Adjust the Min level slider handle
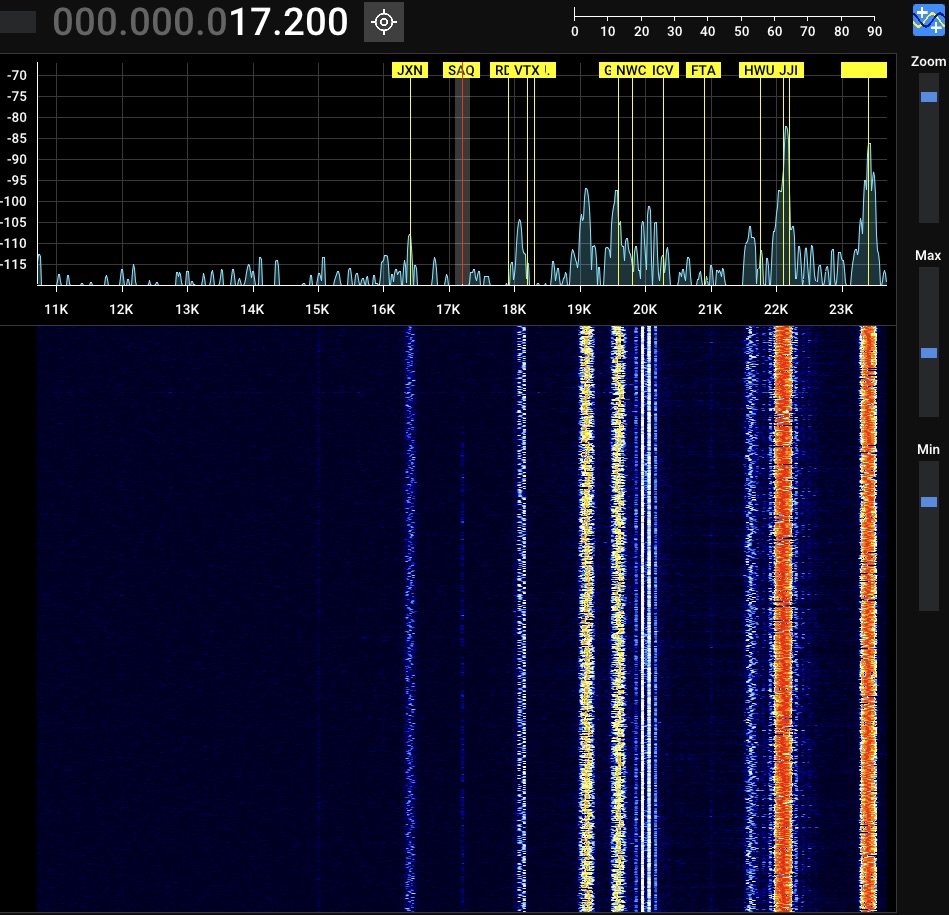The image size is (949, 915). [928, 502]
